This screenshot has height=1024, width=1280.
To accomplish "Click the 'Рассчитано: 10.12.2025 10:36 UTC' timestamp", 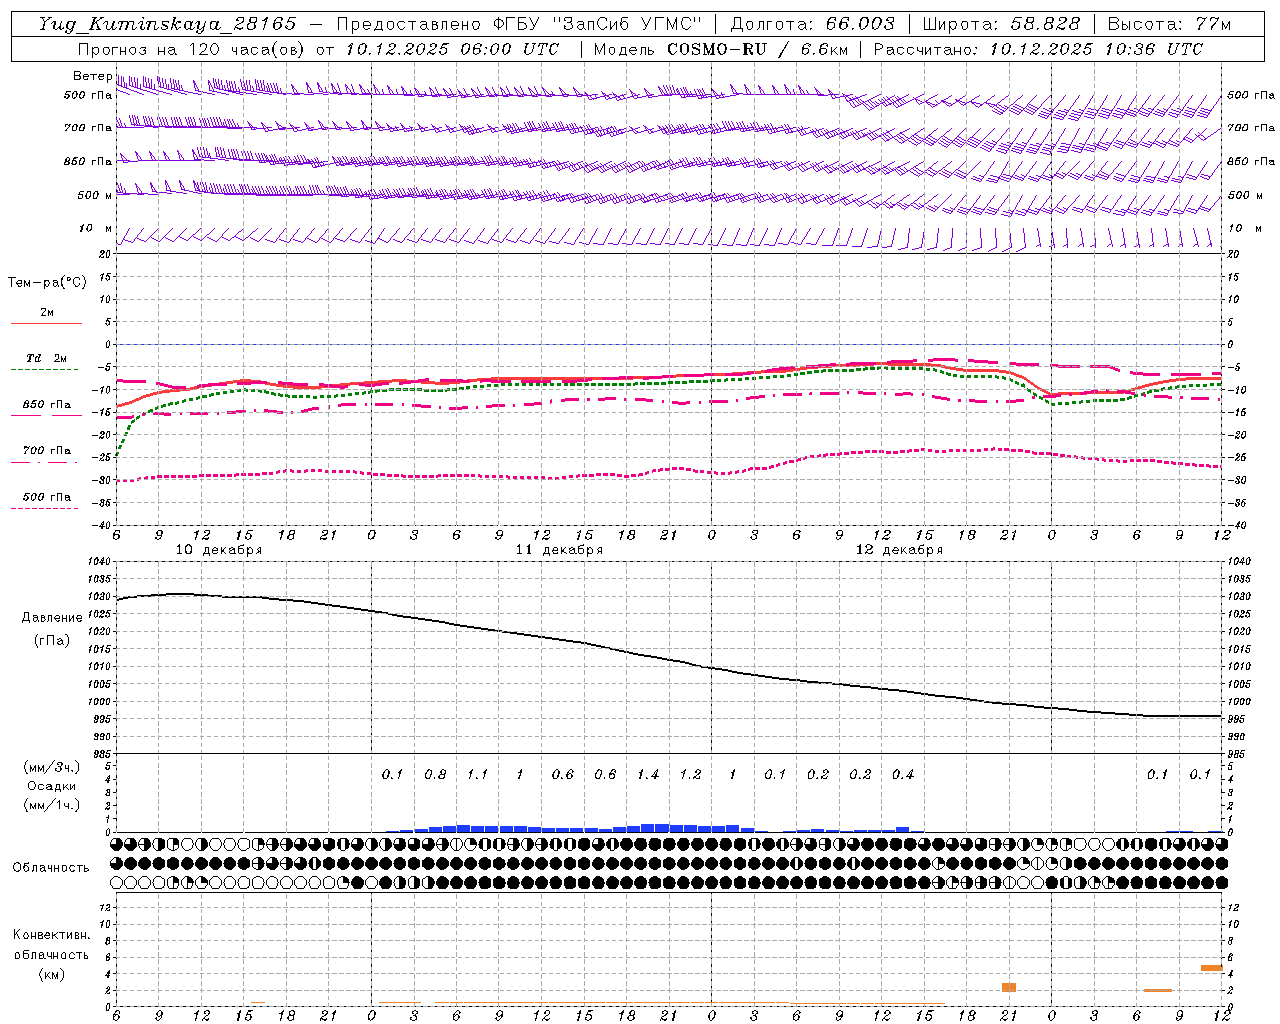I will click(1038, 49).
